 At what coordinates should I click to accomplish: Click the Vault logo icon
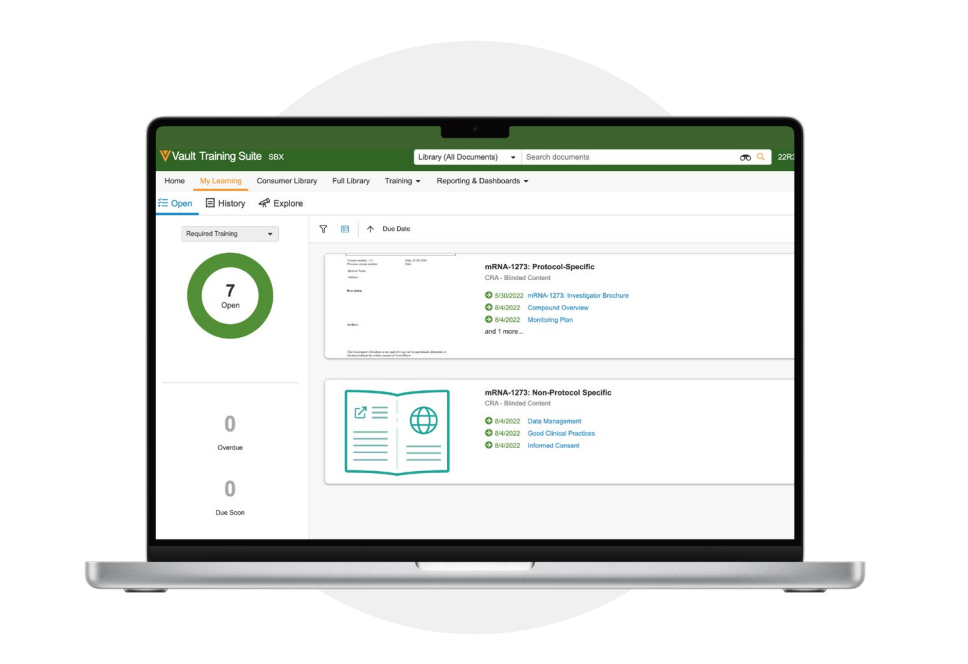(x=165, y=157)
